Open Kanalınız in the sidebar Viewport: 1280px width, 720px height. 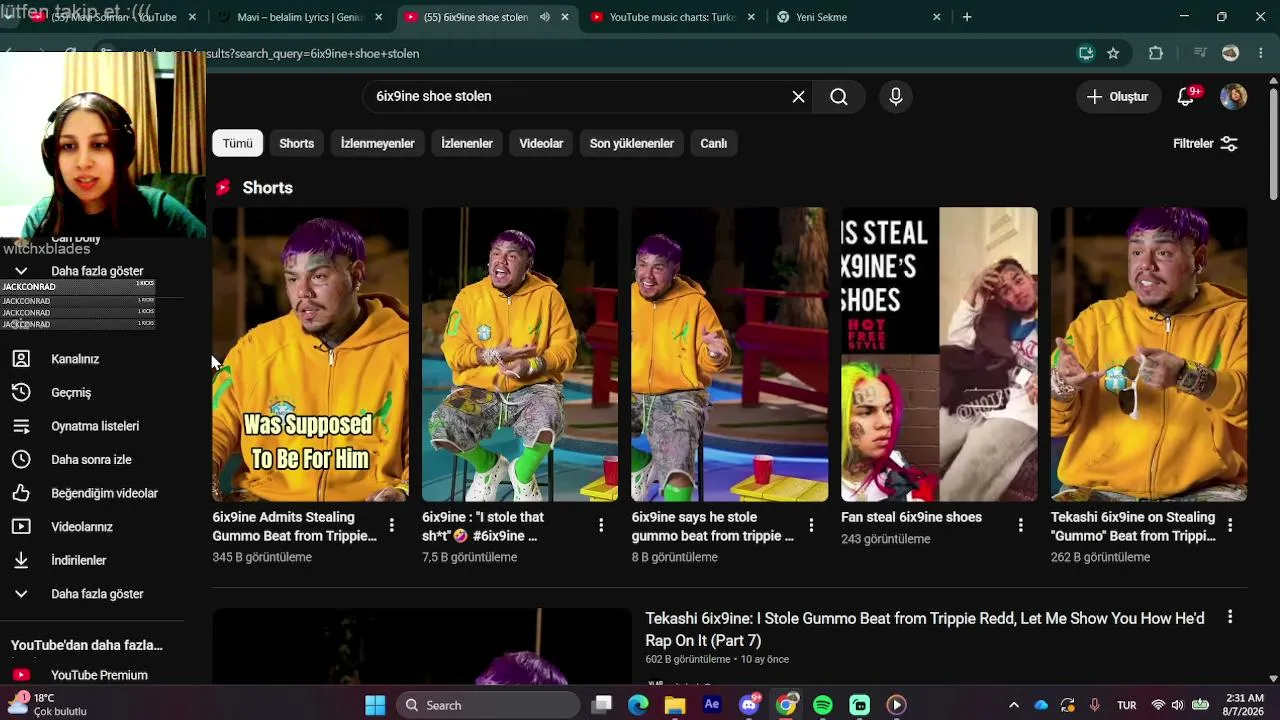pyautogui.click(x=75, y=359)
